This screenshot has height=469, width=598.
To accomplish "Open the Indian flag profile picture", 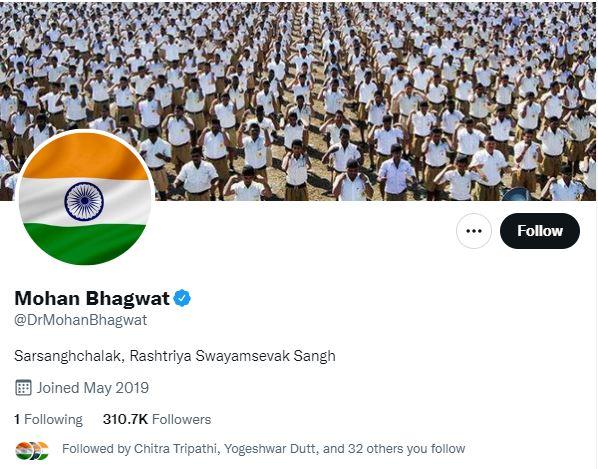I will pos(85,198).
